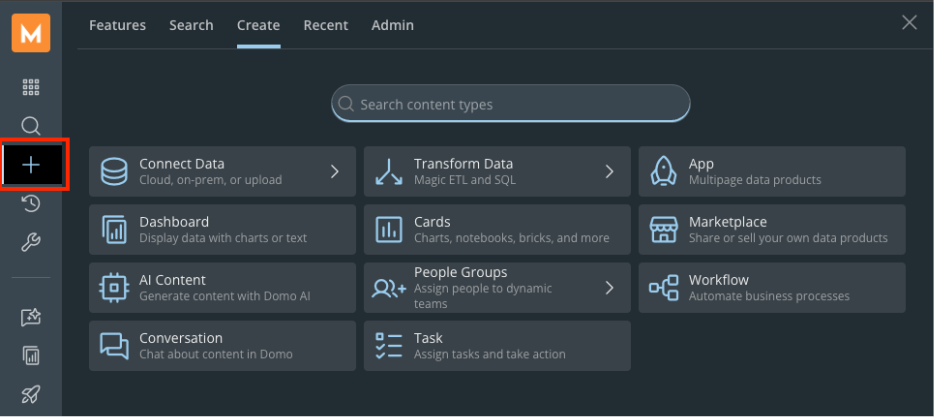Choose the AI Content title
The image size is (936, 417).
173,280
